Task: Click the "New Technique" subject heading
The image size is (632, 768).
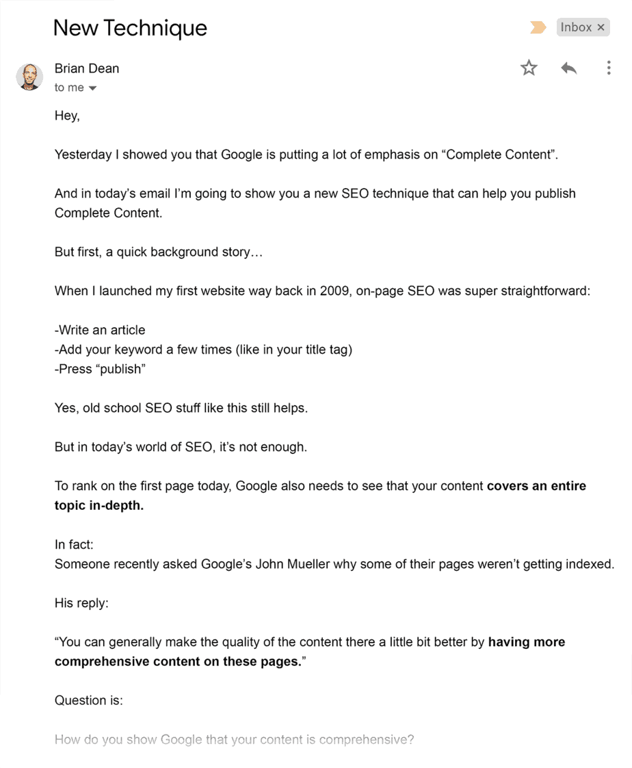Action: coord(130,28)
